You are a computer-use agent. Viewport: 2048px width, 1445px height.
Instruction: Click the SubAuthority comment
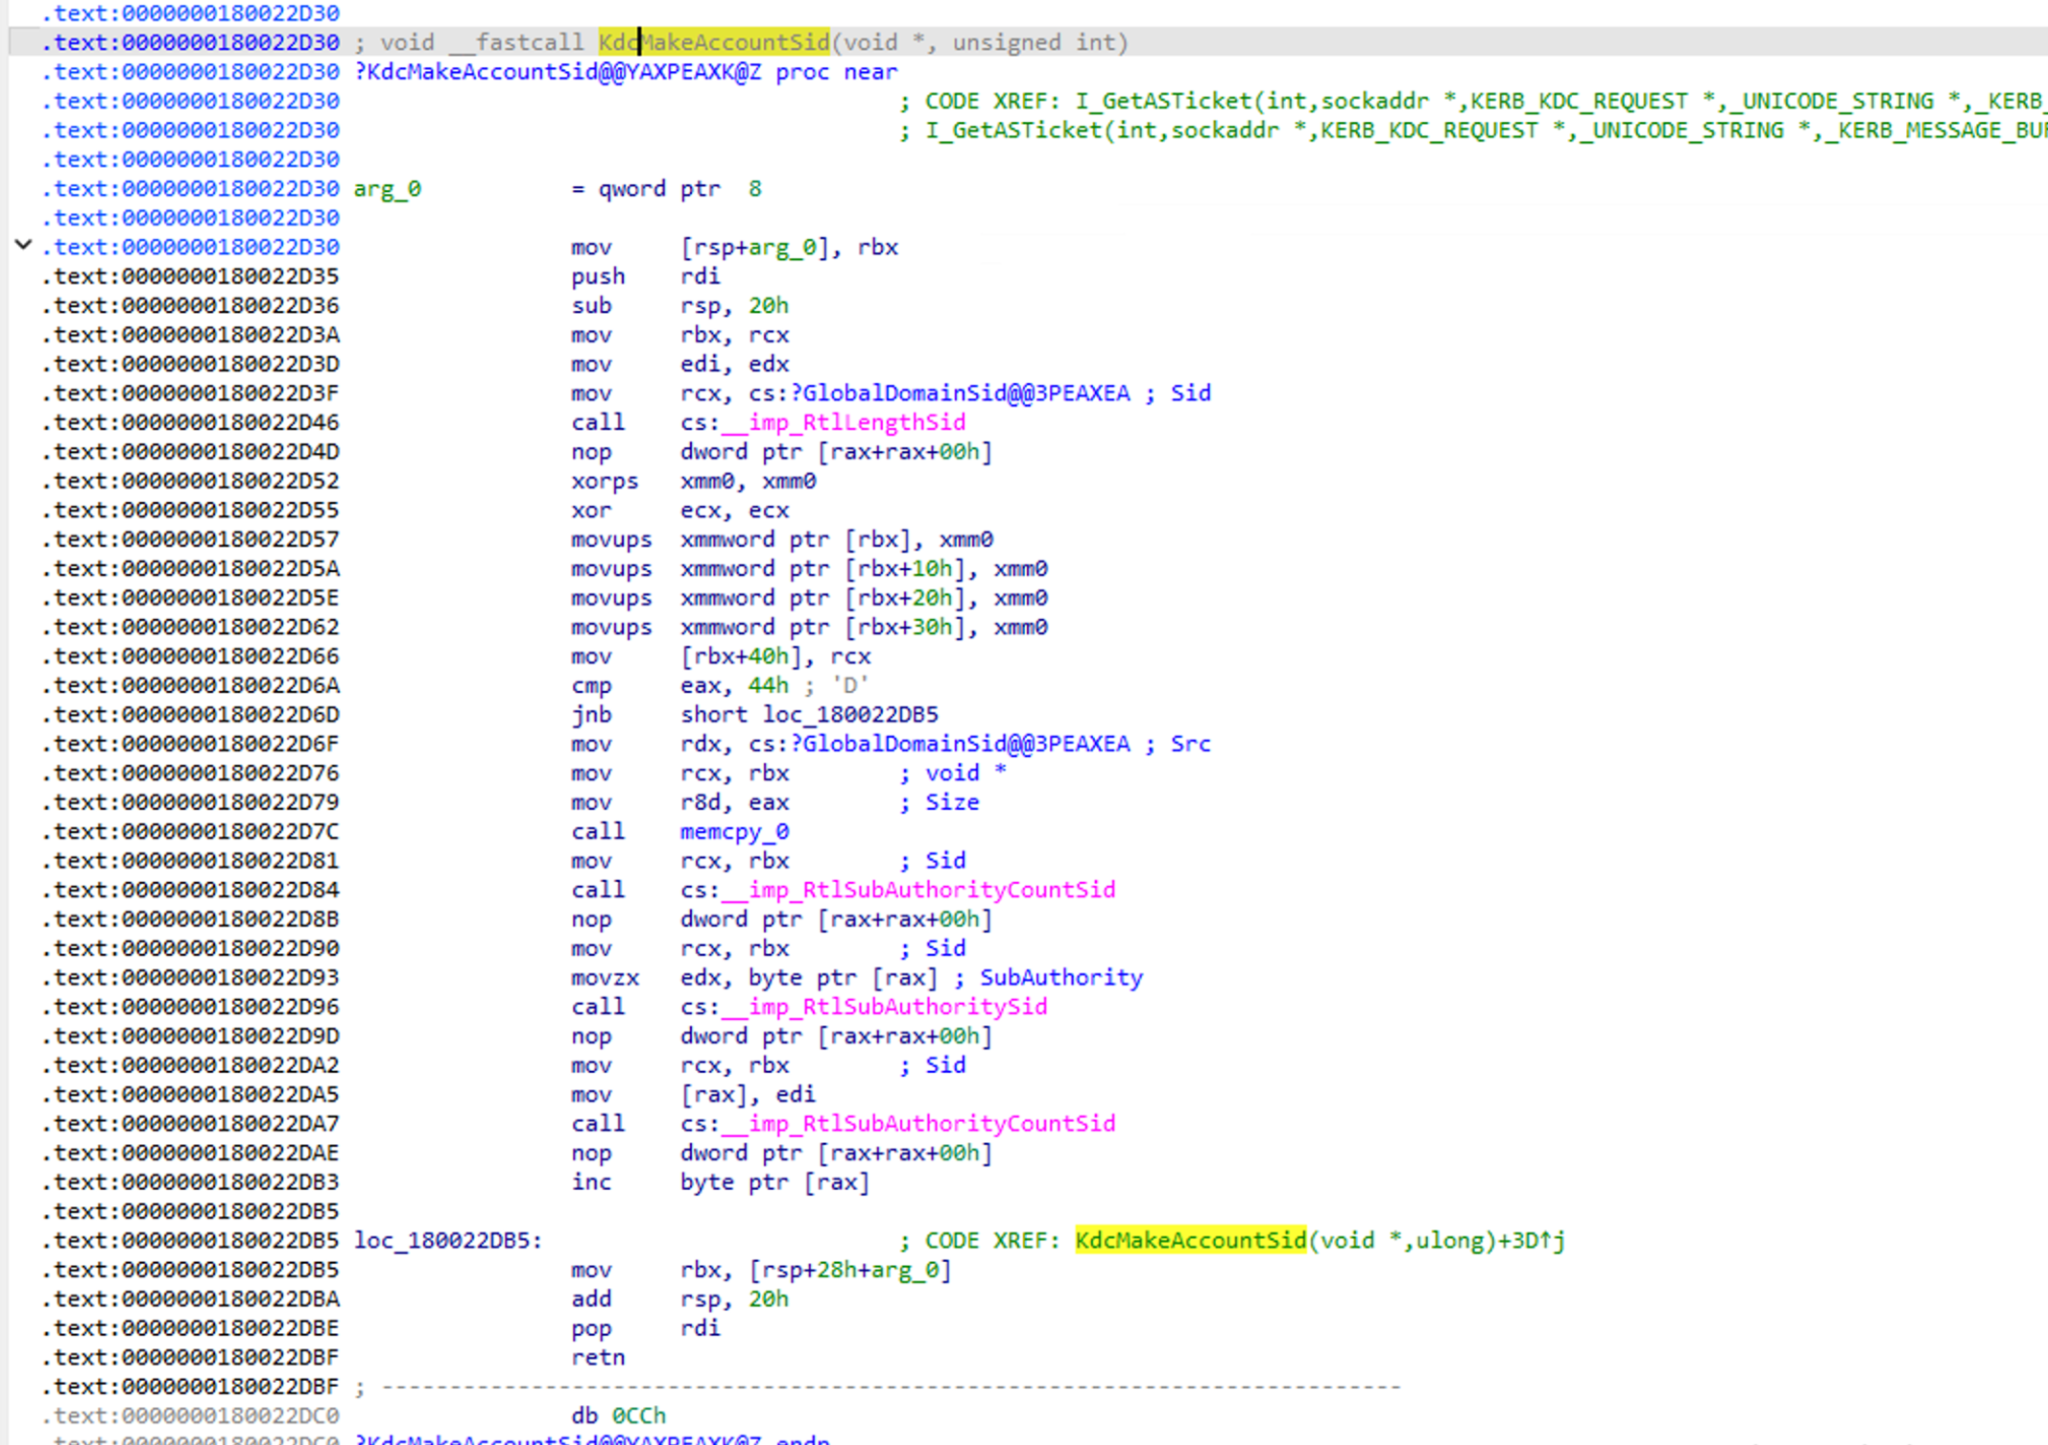click(1061, 978)
